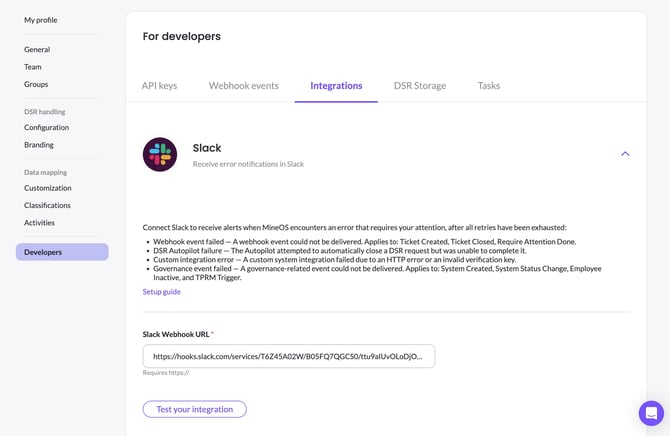Image resolution: width=670 pixels, height=436 pixels.
Task: Open the Tasks tab
Action: 489,86
